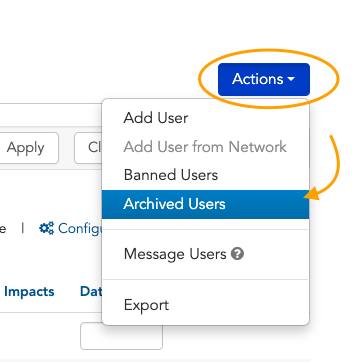
Task: Click the partially hidden Clear button
Action: (88, 148)
